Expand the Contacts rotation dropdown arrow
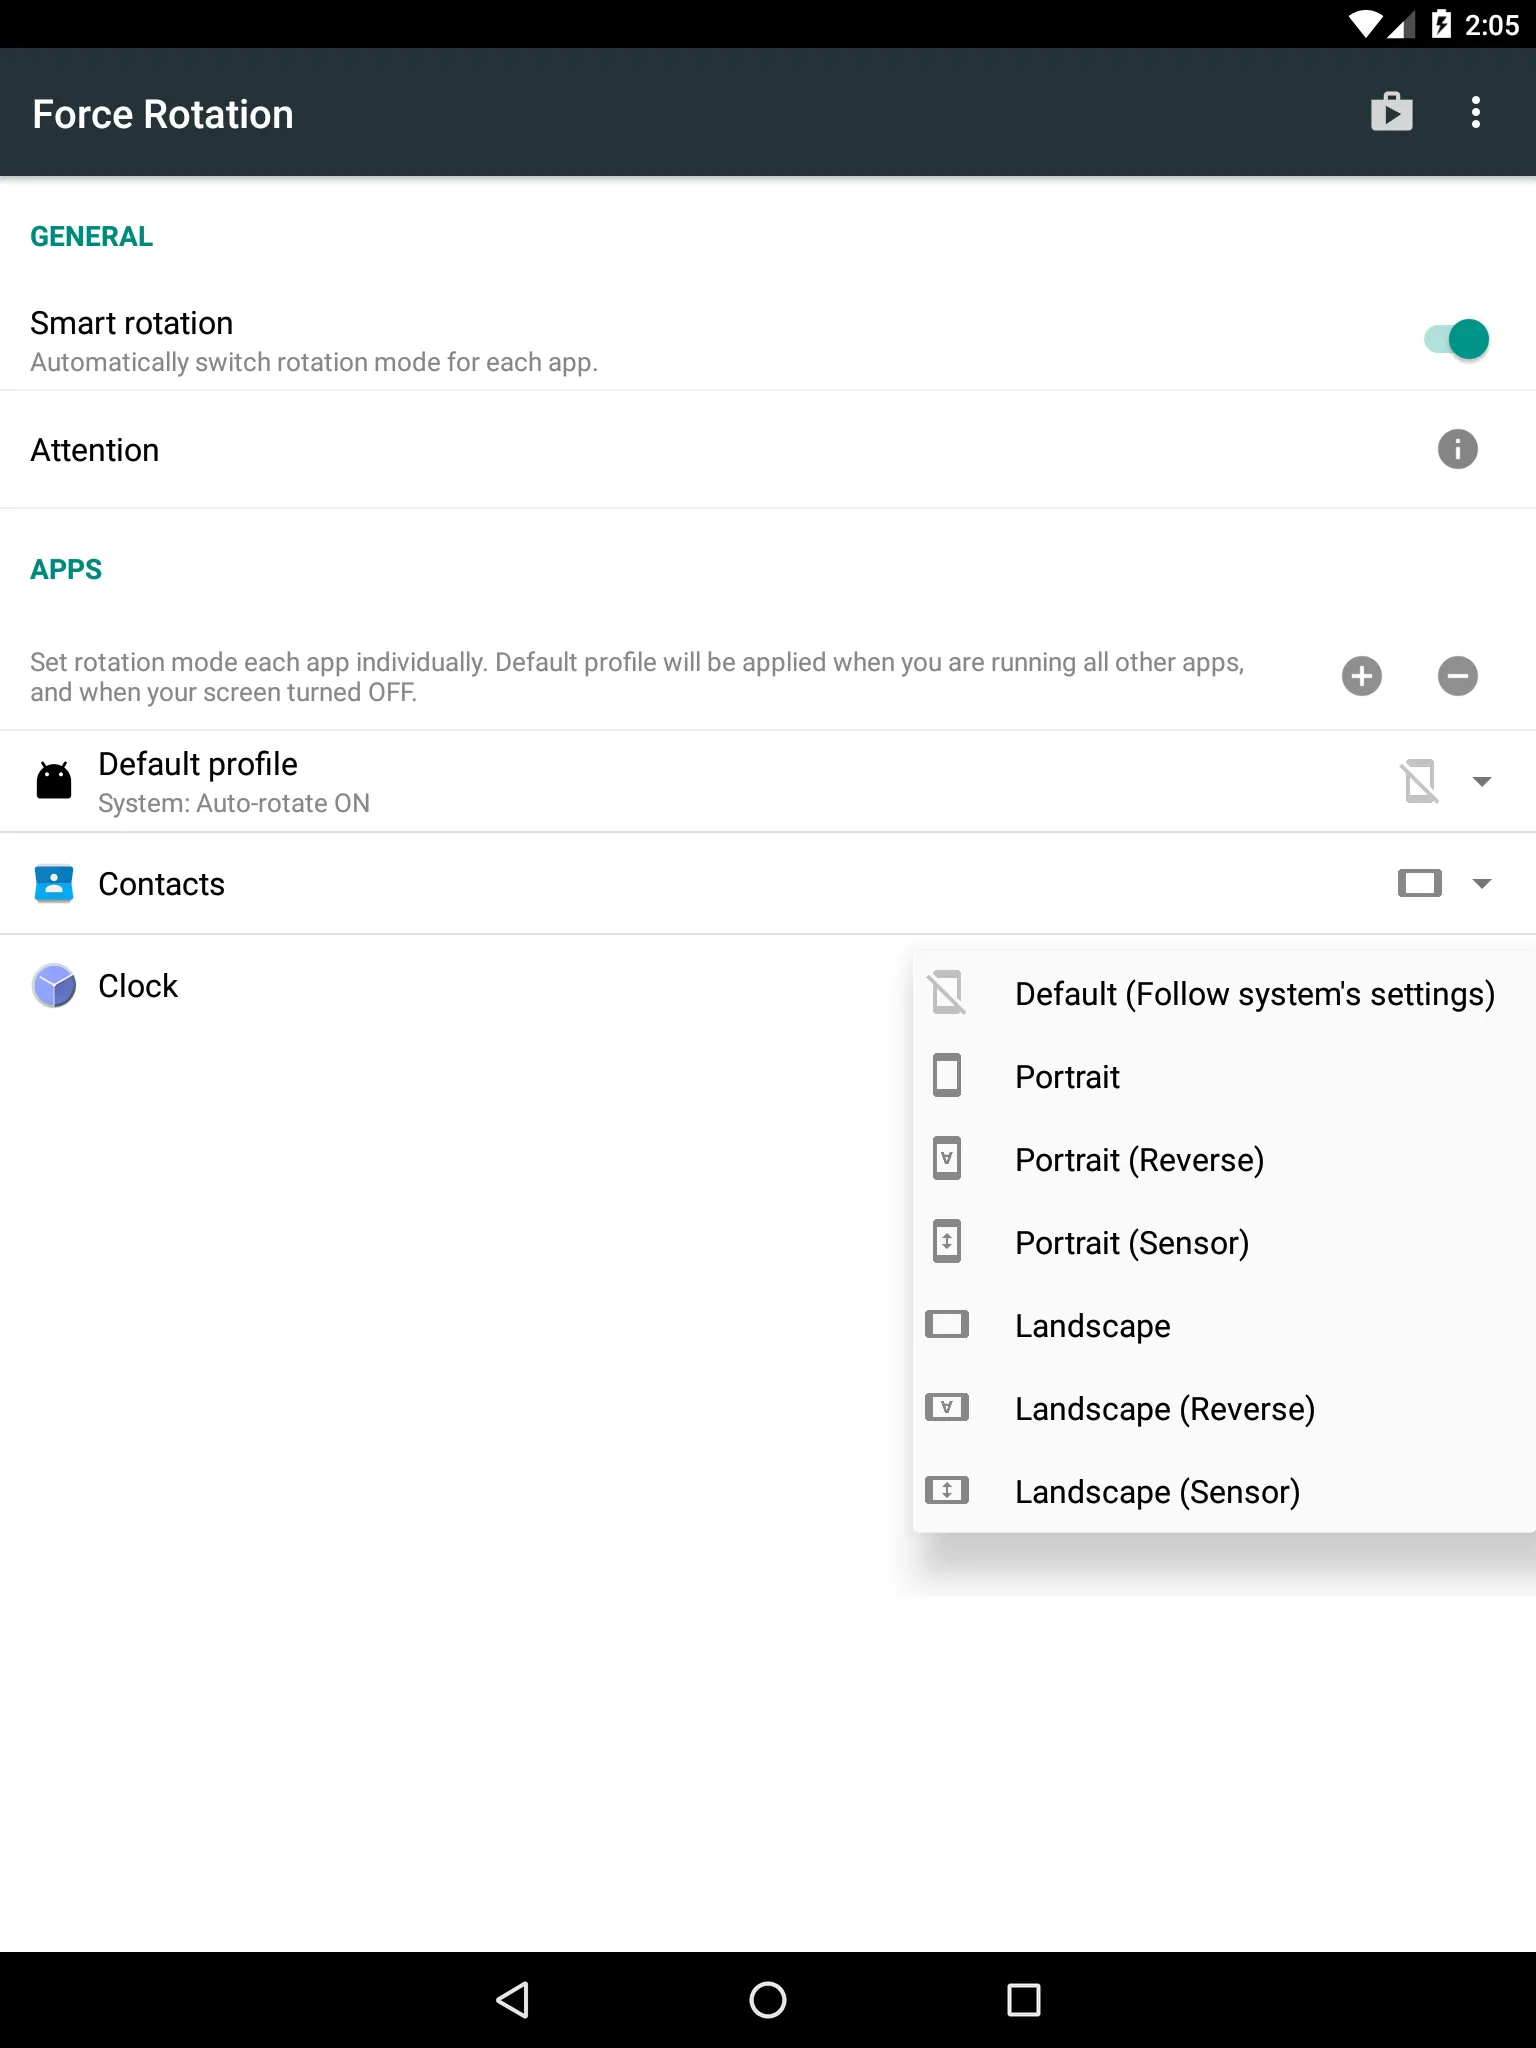 click(1482, 883)
